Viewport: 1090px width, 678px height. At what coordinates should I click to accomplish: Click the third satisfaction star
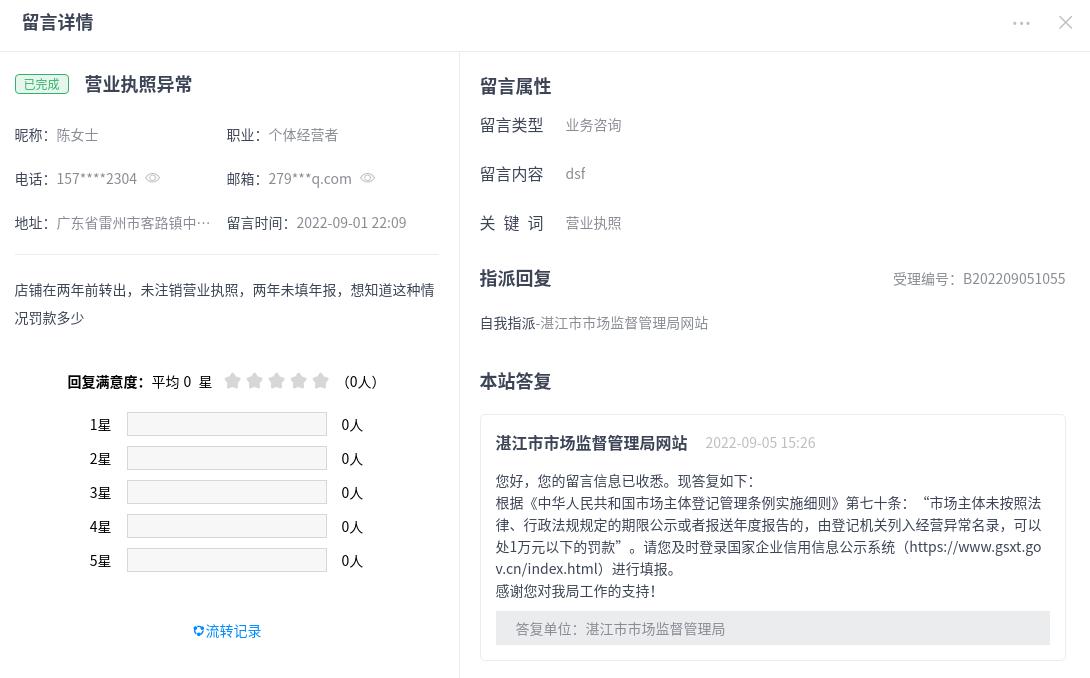(277, 381)
